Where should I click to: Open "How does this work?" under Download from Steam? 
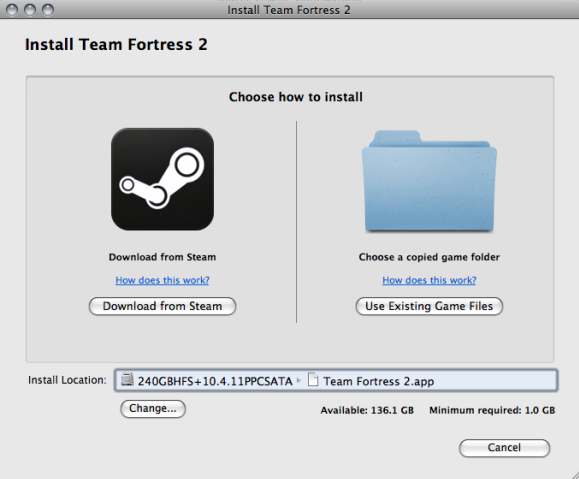(x=162, y=280)
